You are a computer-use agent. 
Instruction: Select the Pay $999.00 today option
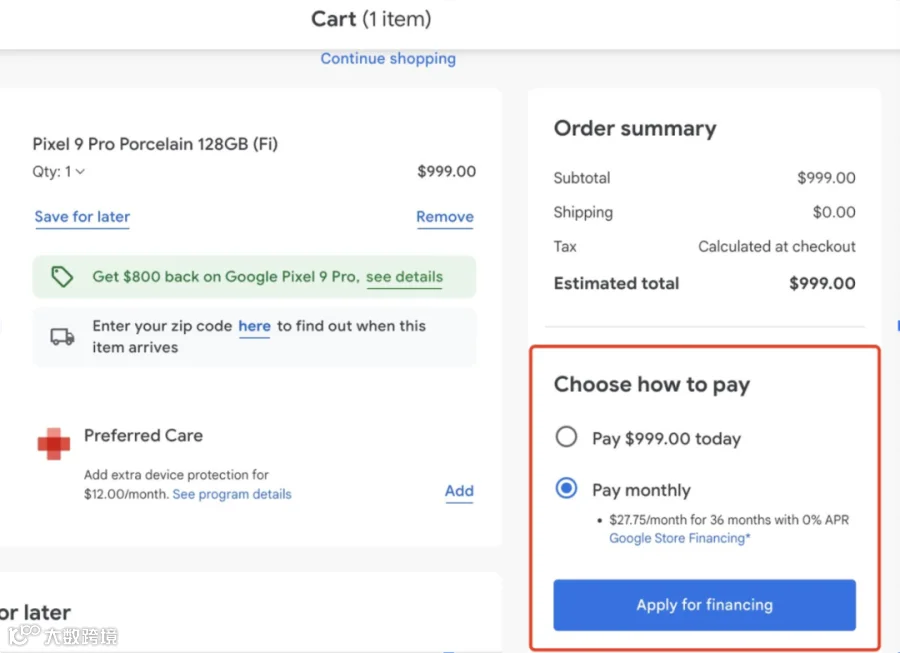[x=567, y=437]
